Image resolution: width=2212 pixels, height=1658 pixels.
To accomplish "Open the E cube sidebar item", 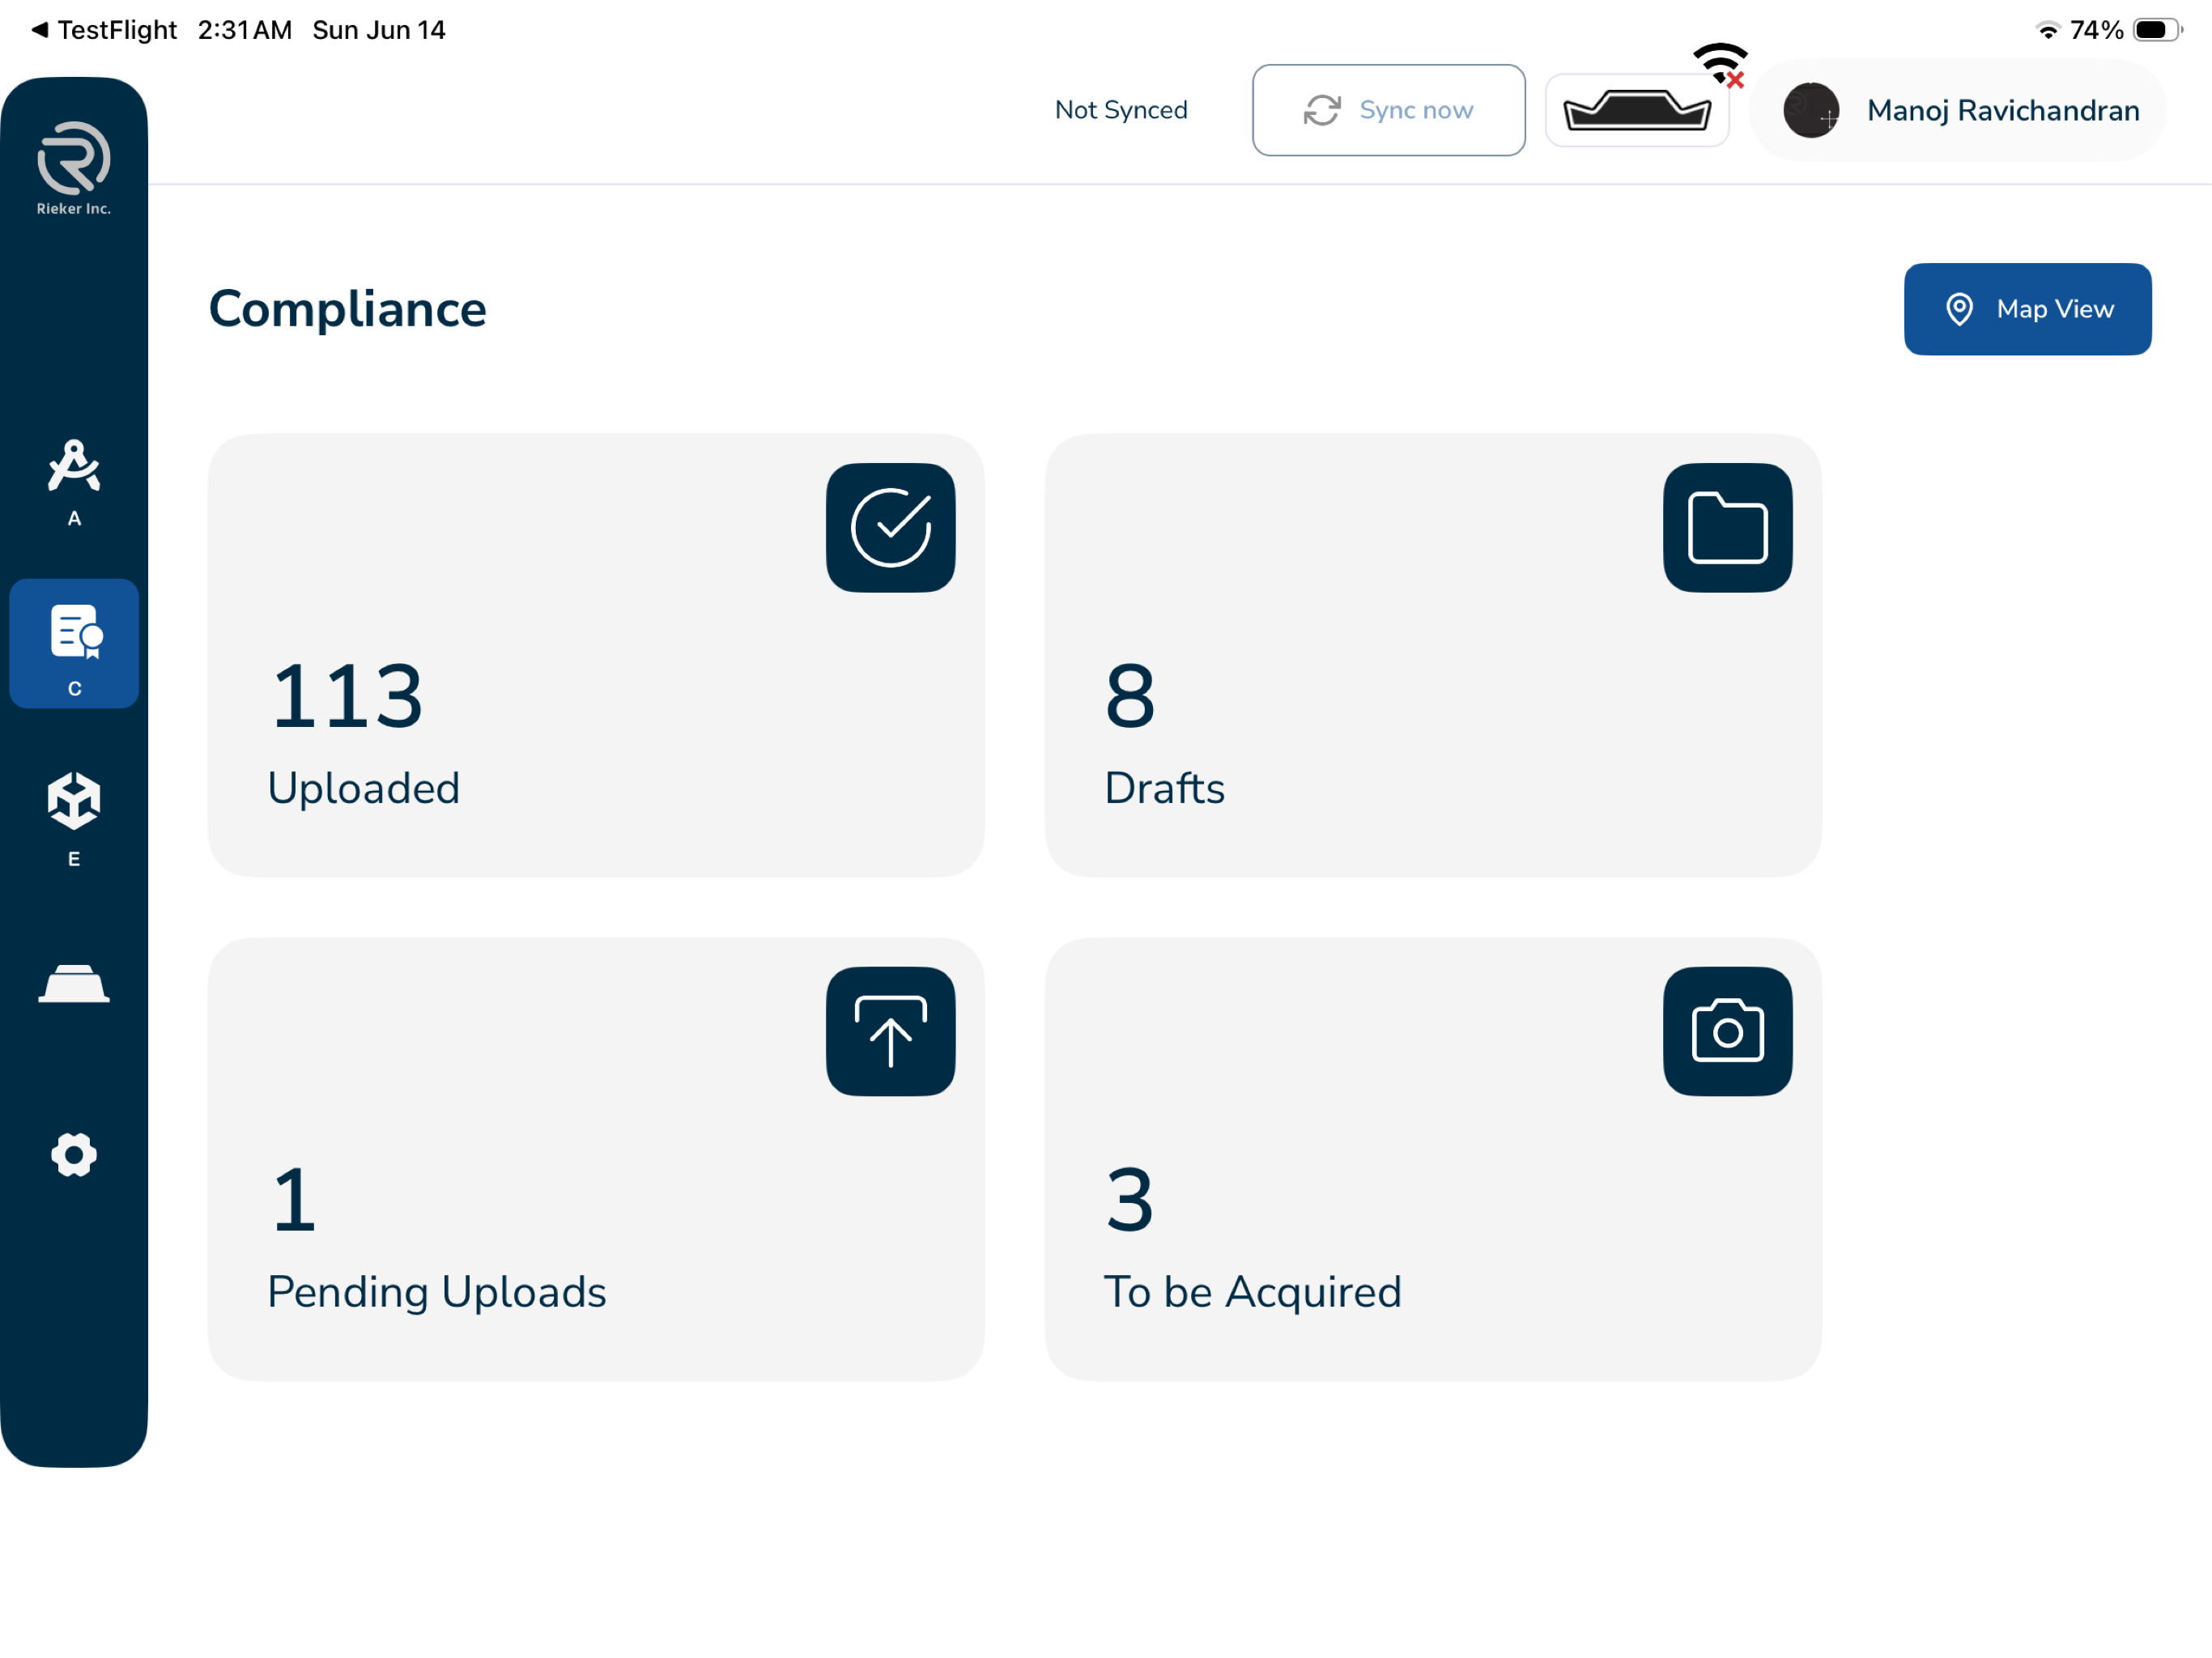I will [74, 818].
